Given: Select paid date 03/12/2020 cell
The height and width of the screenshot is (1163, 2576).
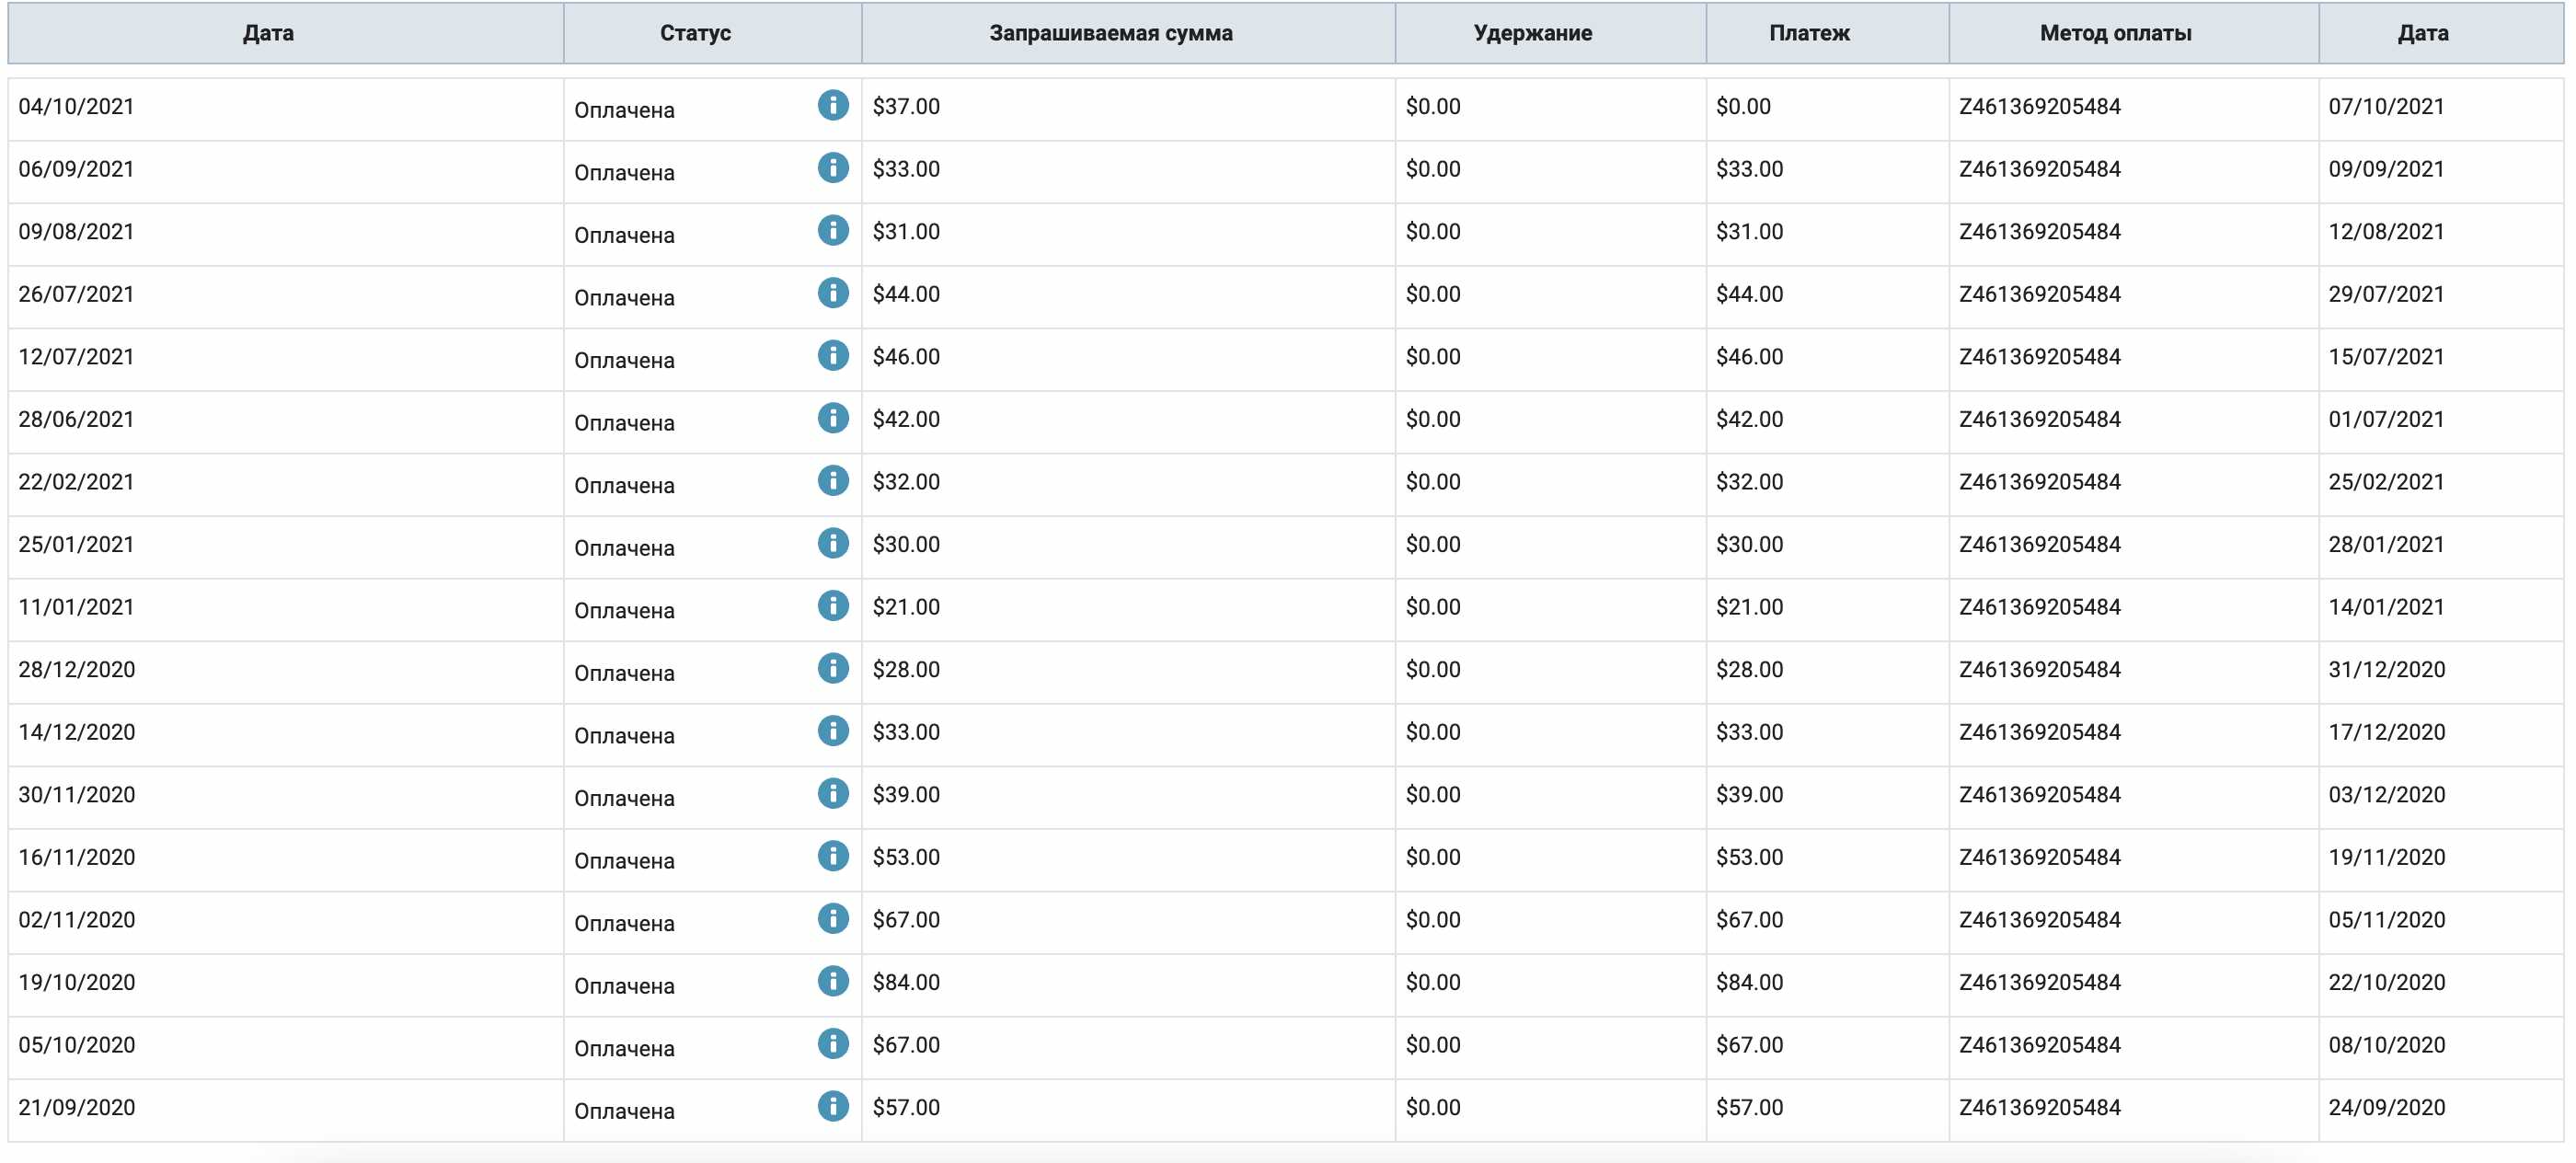Looking at the screenshot, I should click(x=2441, y=797).
